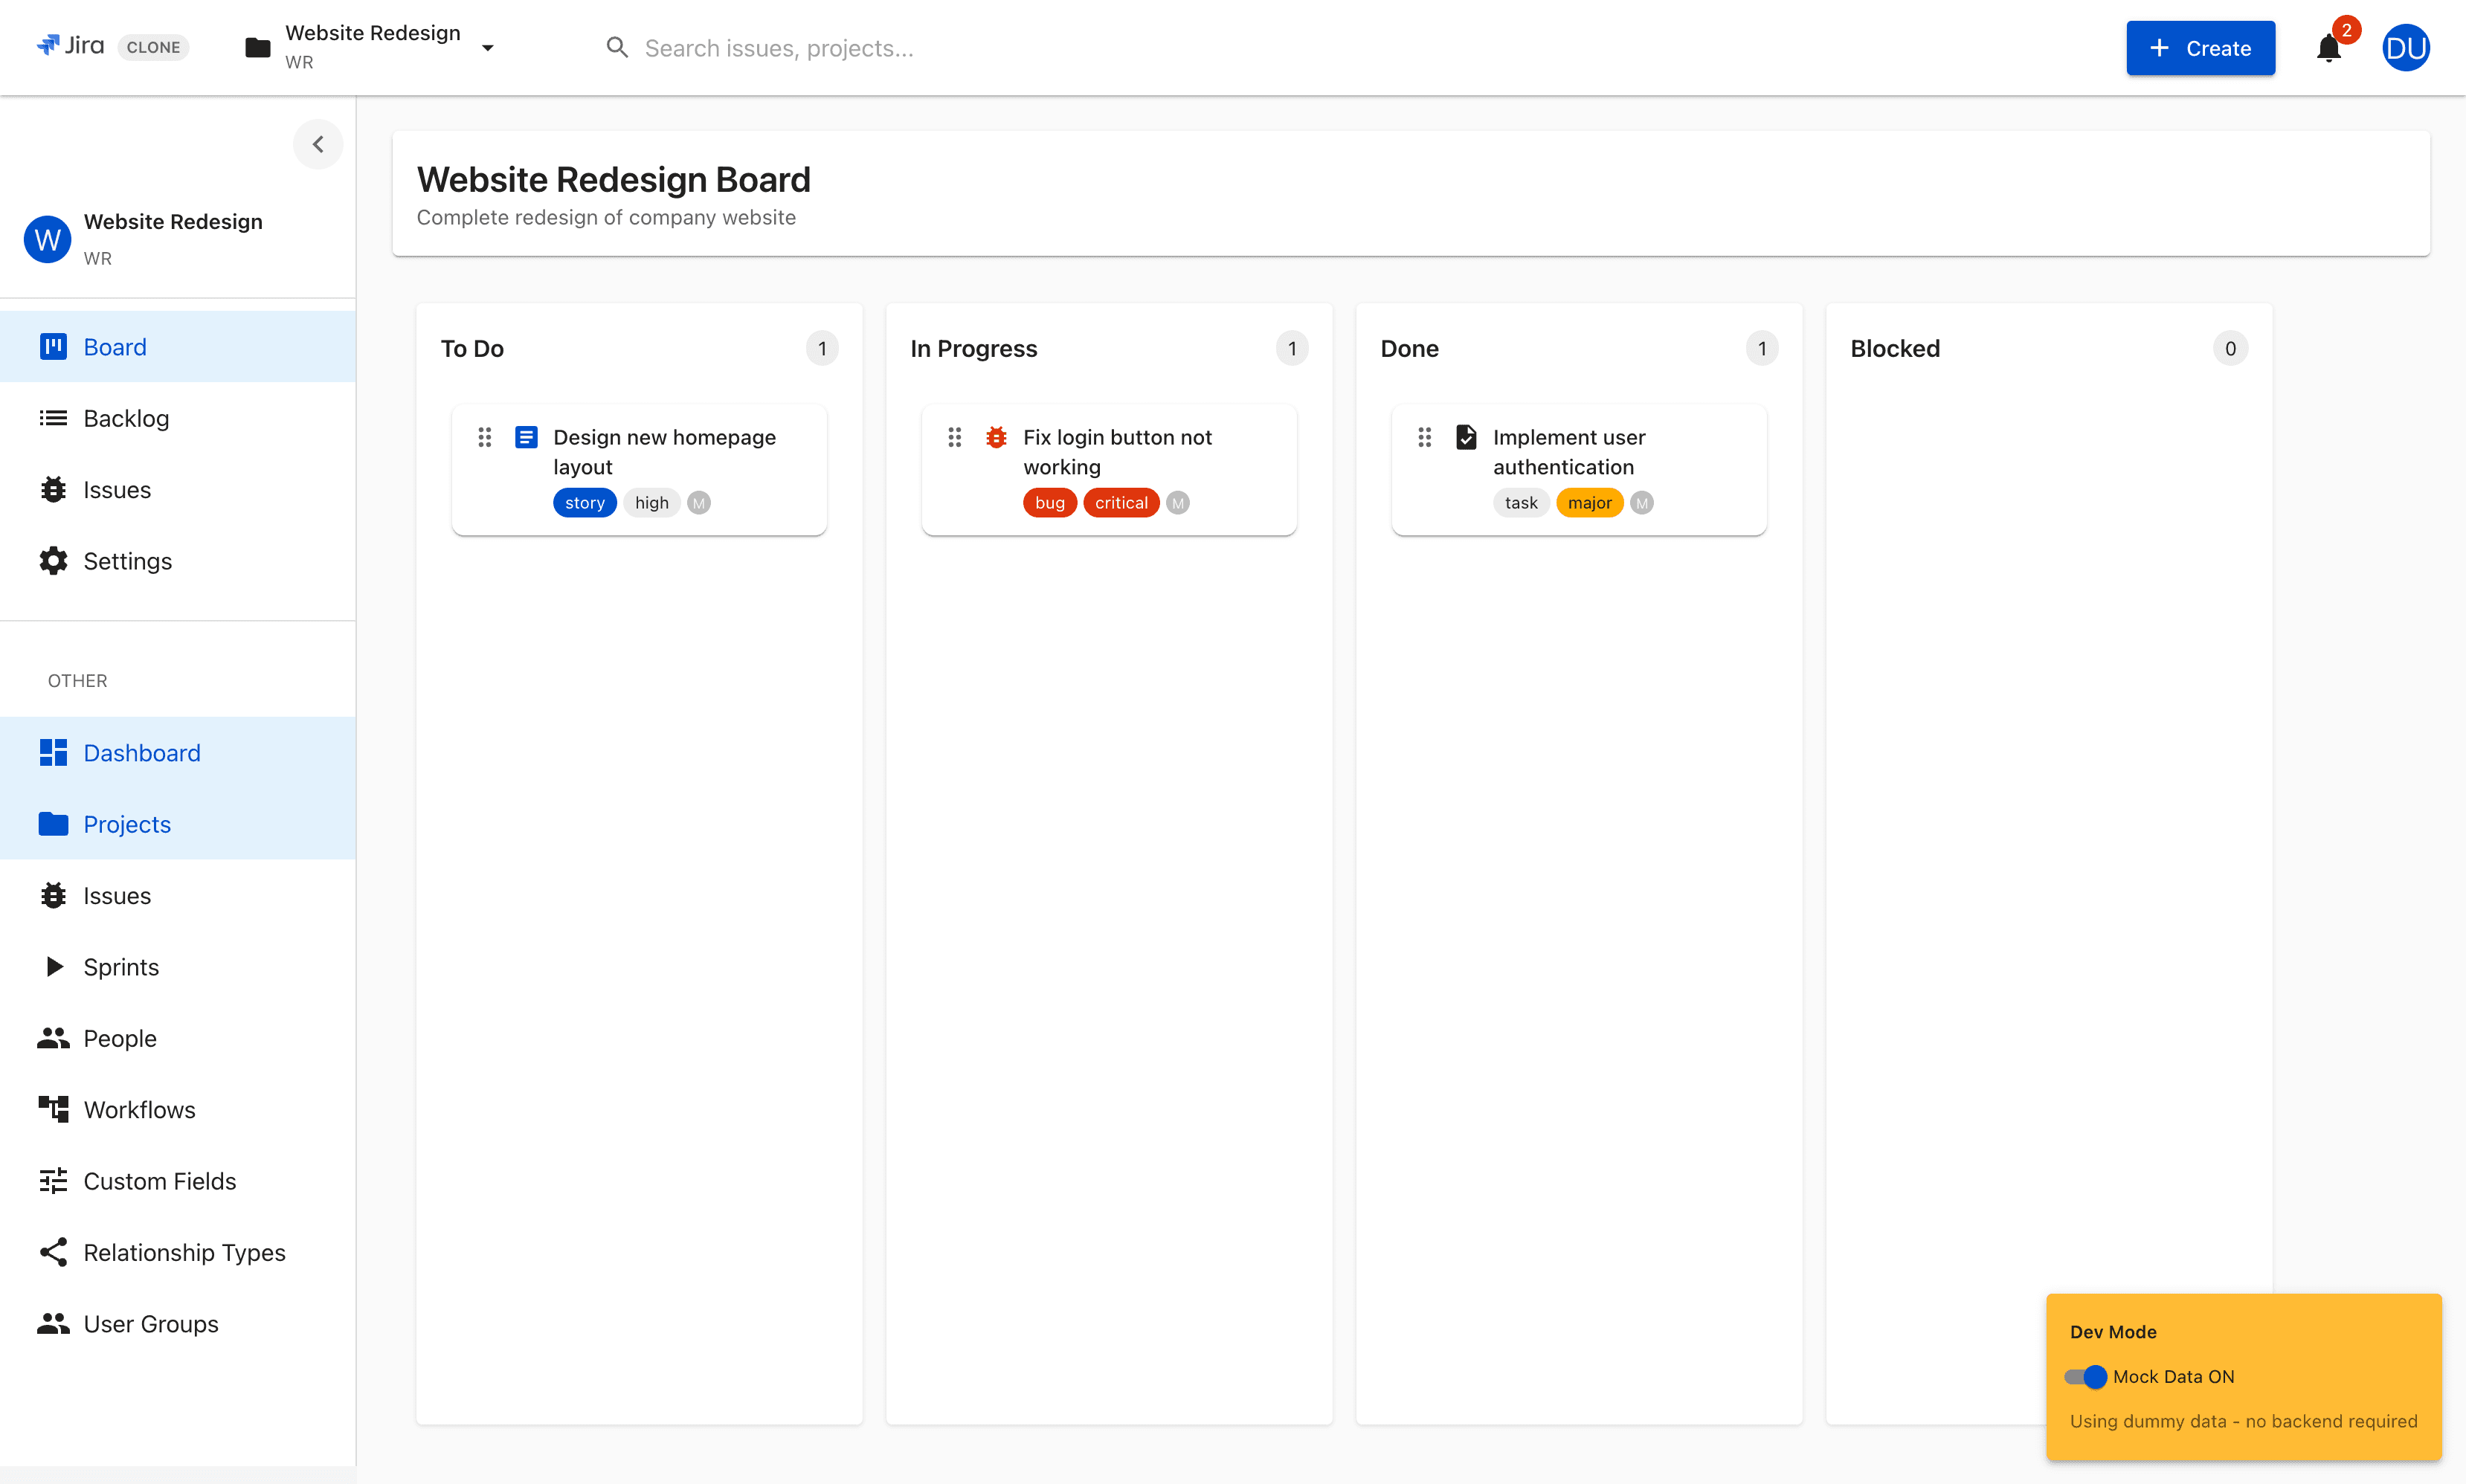This screenshot has width=2466, height=1484.
Task: Open the Sprints section in the sidebar
Action: click(x=121, y=966)
